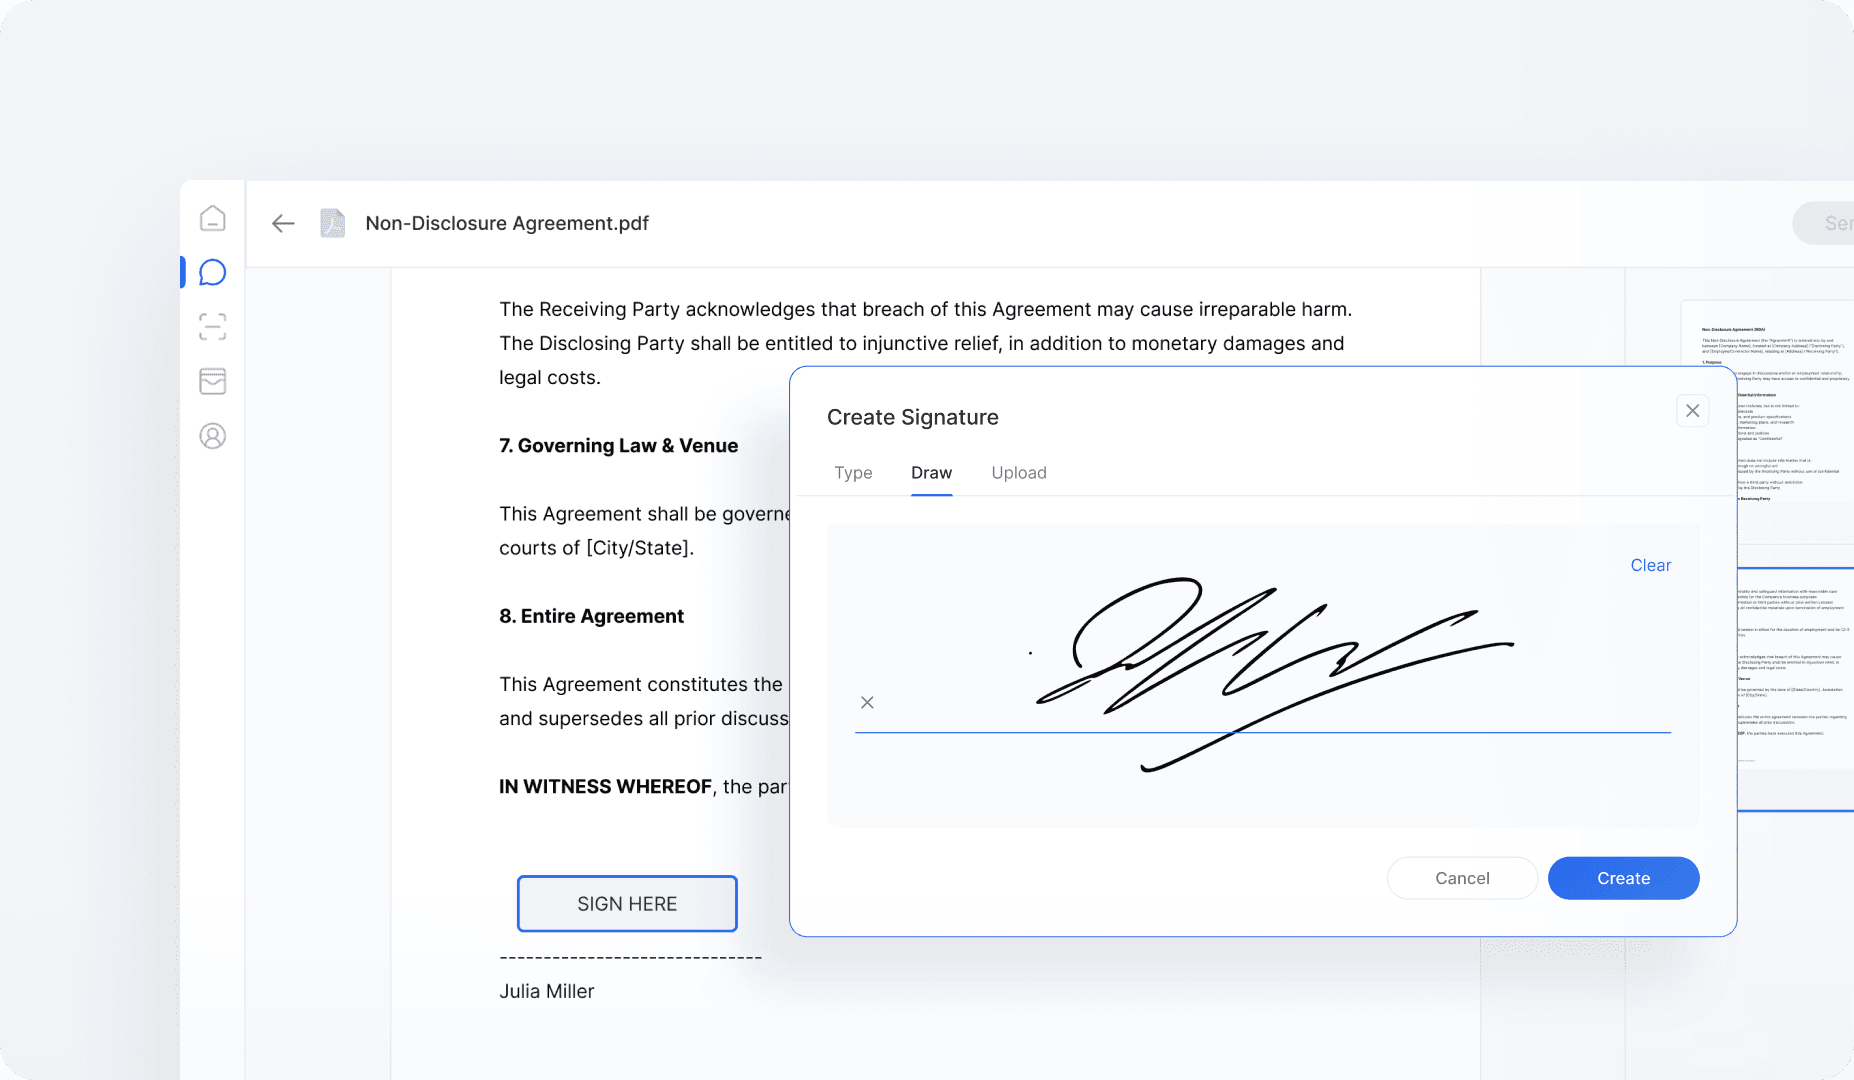Select the Draw signature tab
Image resolution: width=1854 pixels, height=1080 pixels.
[931, 472]
